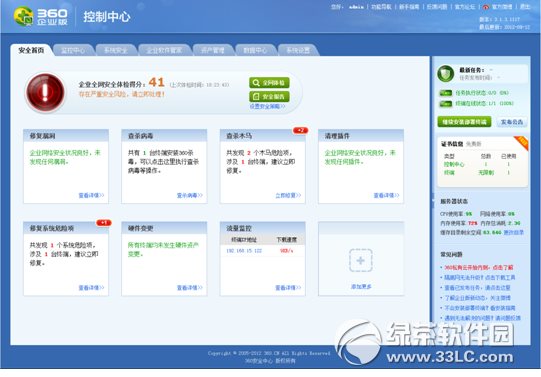The height and width of the screenshot is (377, 541).
Task: Click the green icon beside 终端在线状态
Action: (x=445, y=103)
